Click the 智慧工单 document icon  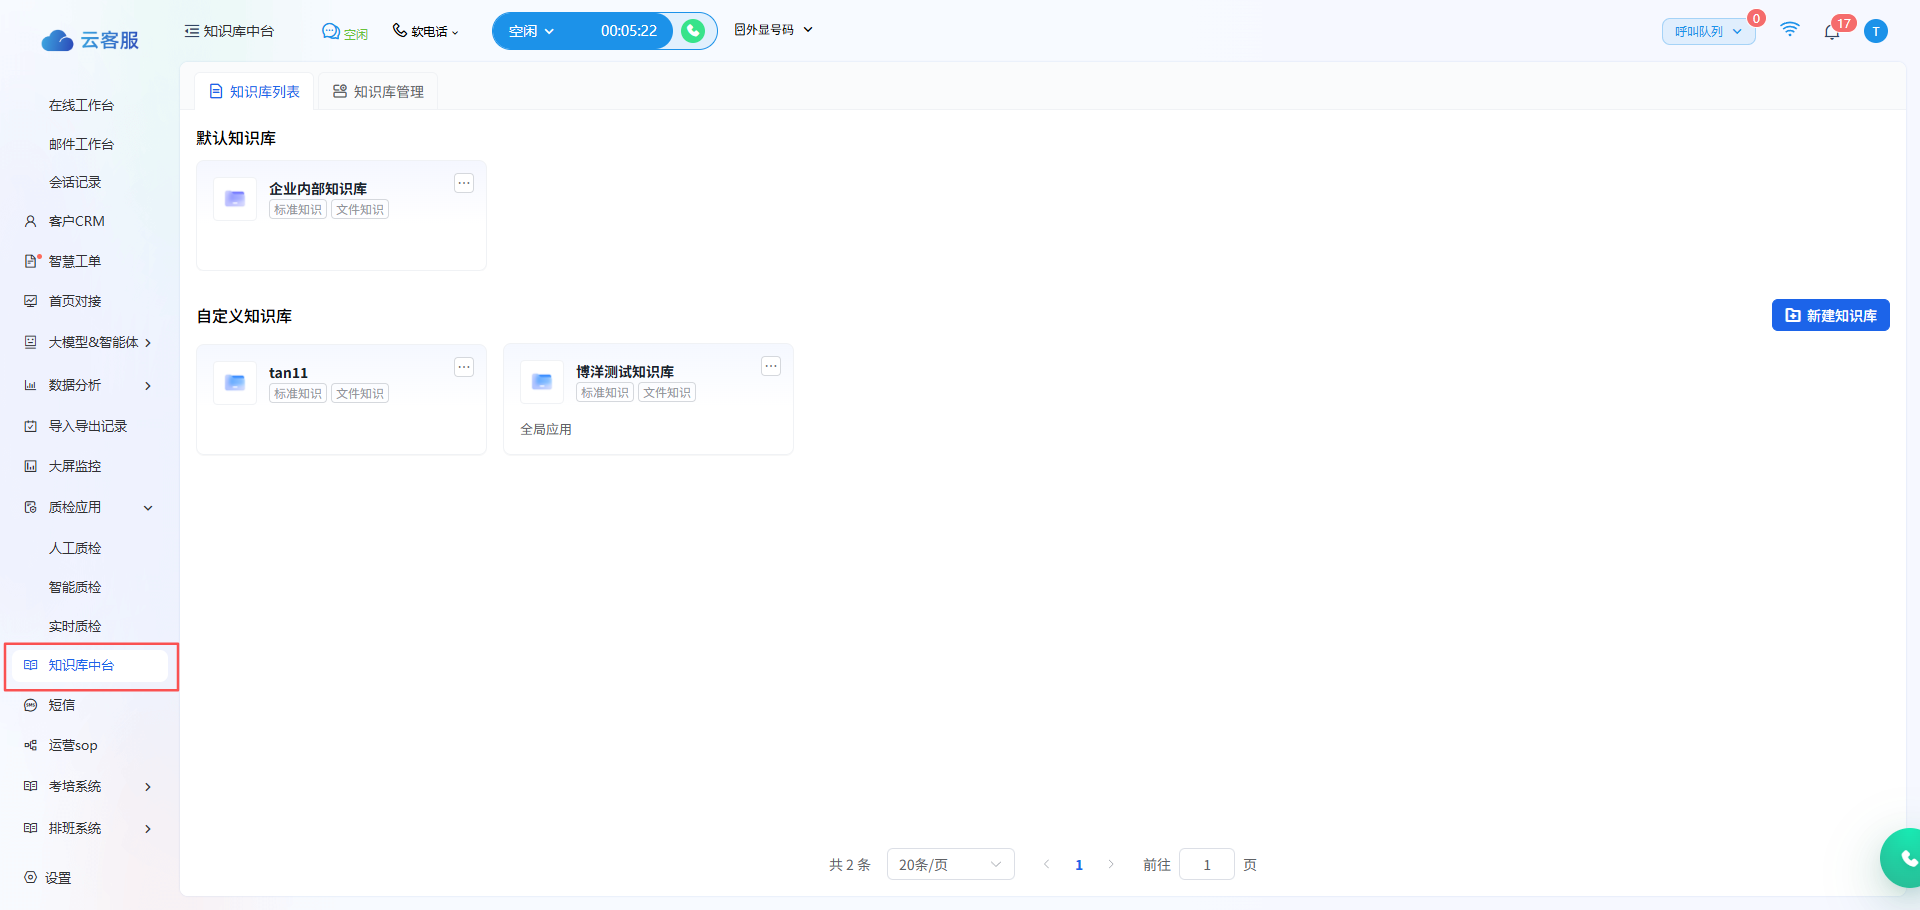click(32, 261)
